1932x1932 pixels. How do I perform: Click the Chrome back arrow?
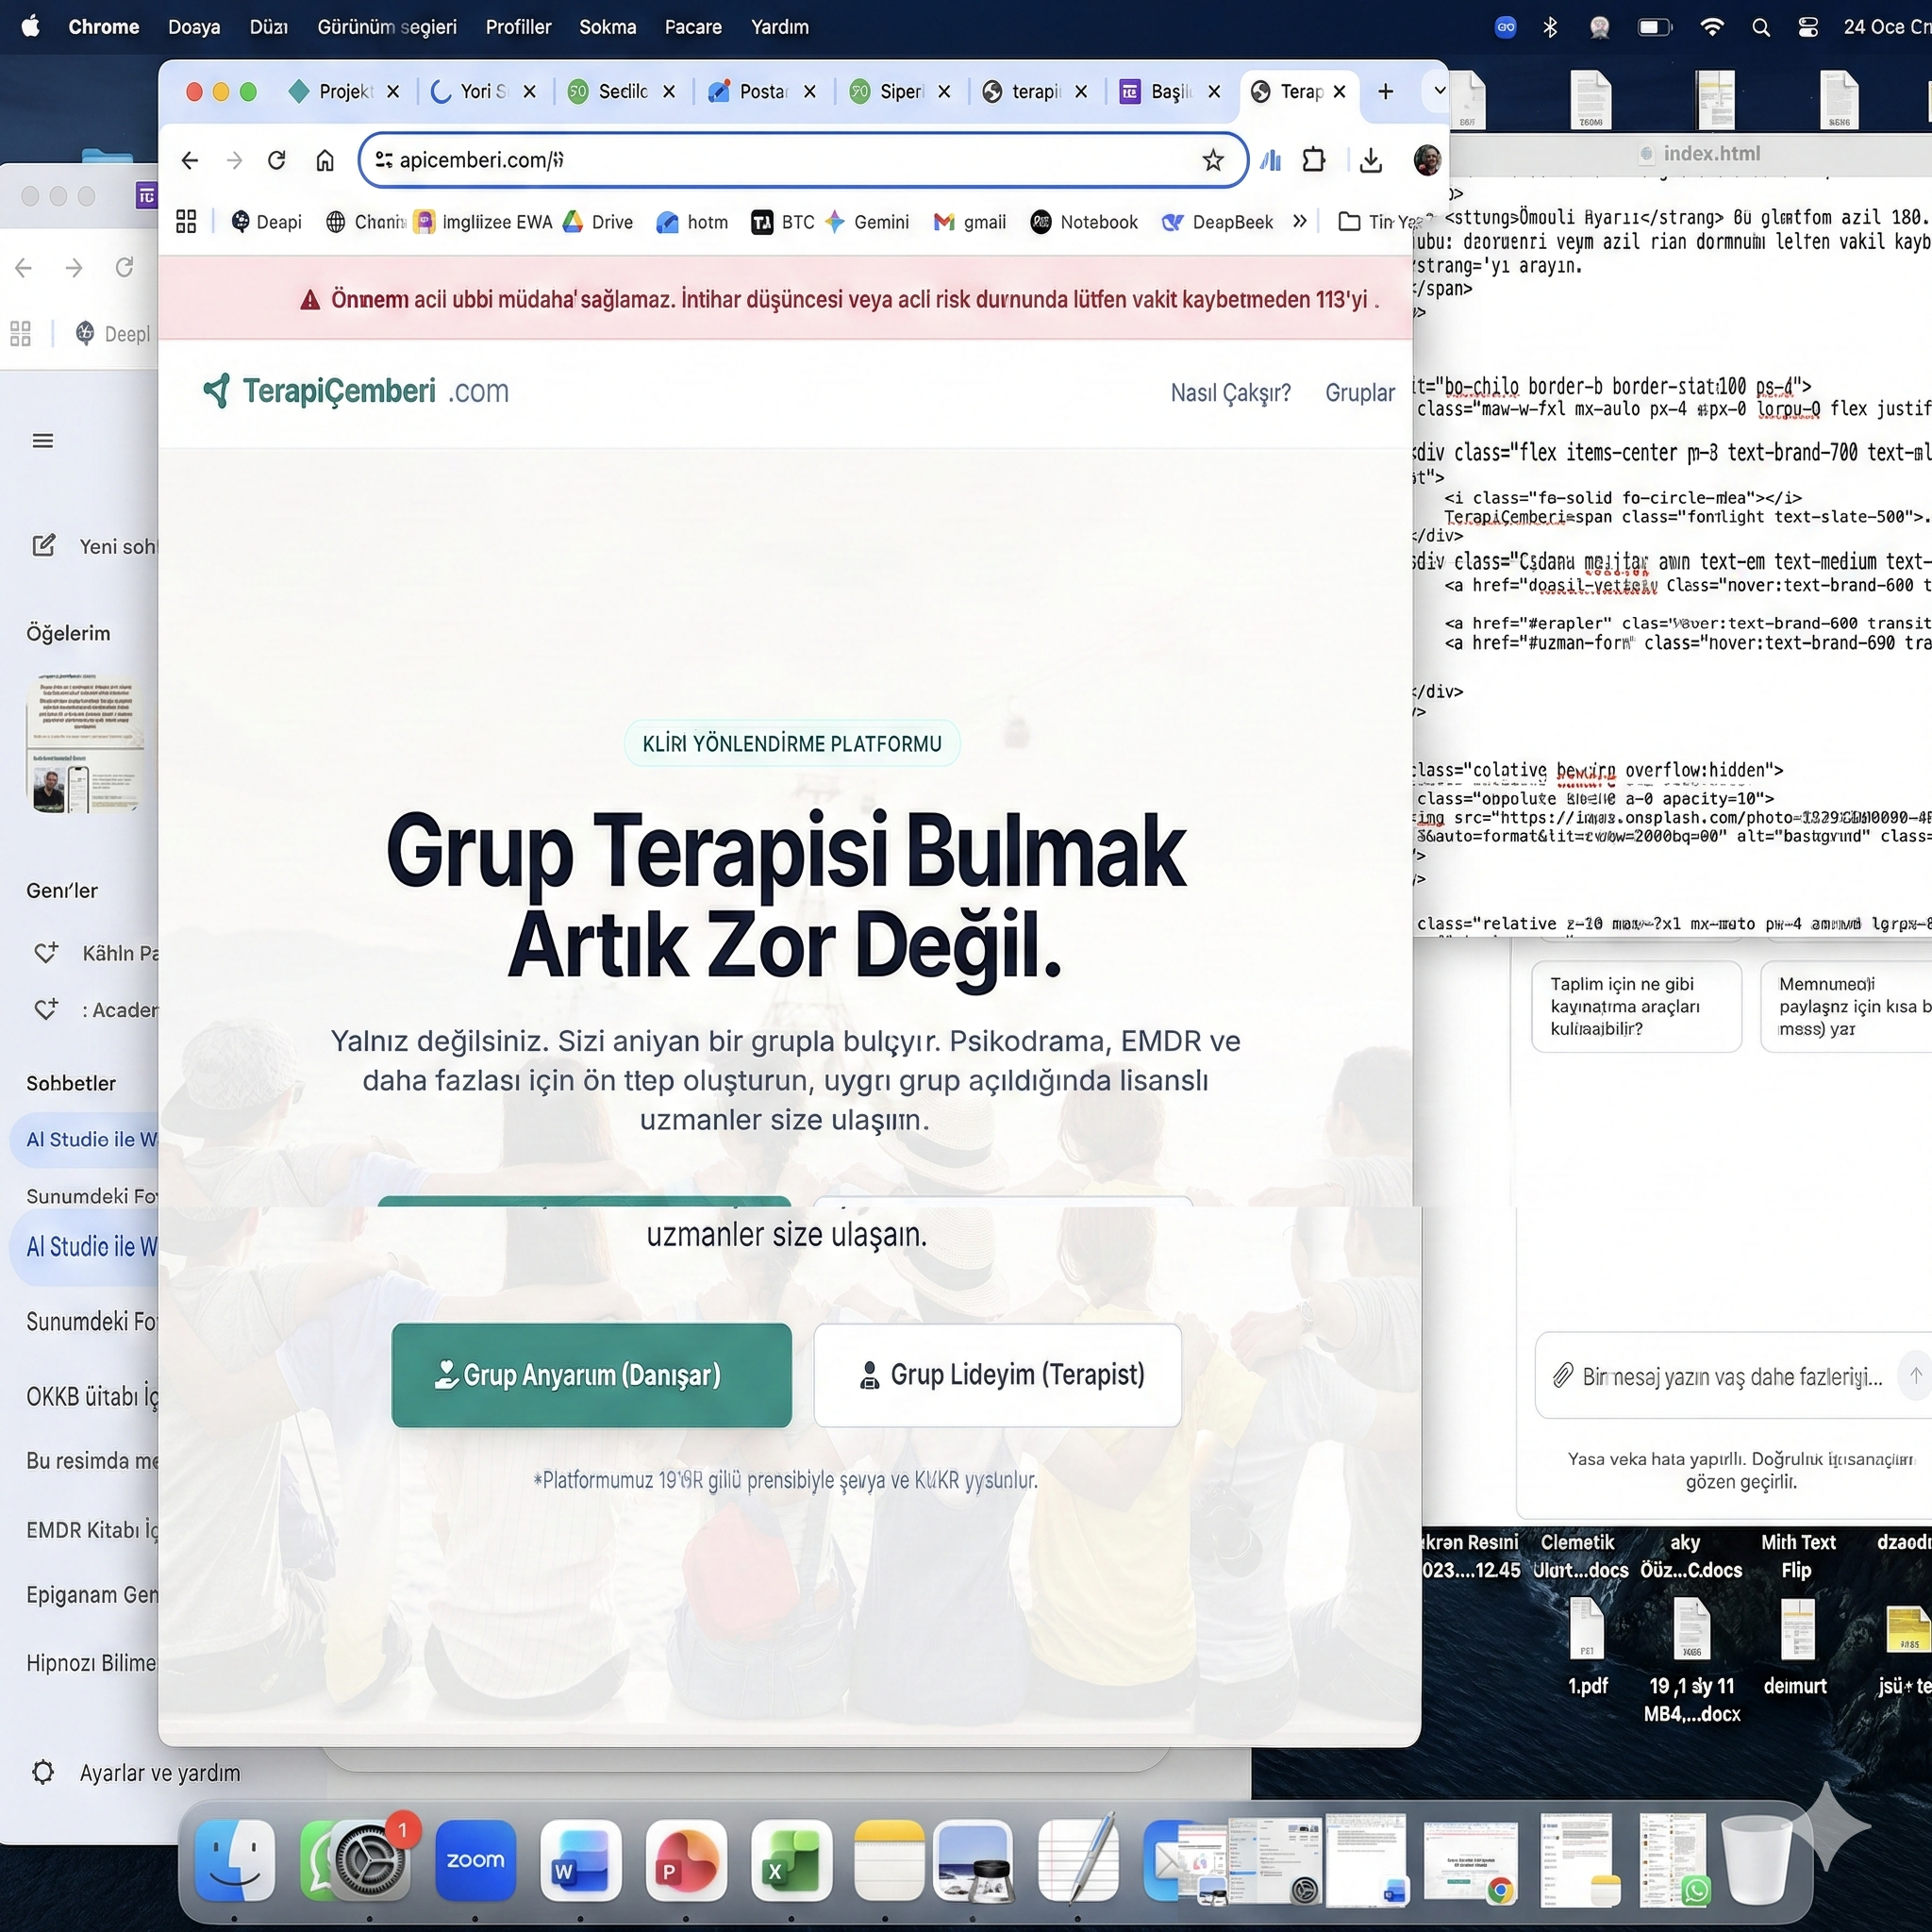click(190, 160)
